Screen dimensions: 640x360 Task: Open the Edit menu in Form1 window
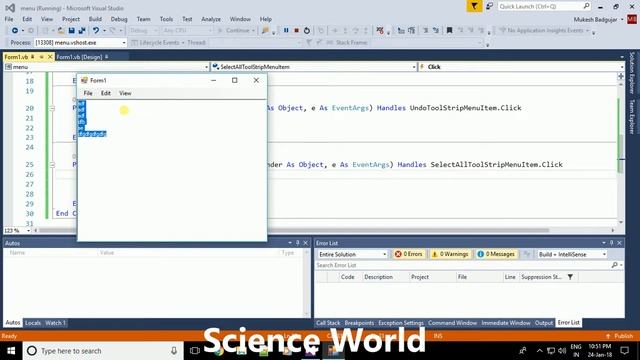point(106,93)
